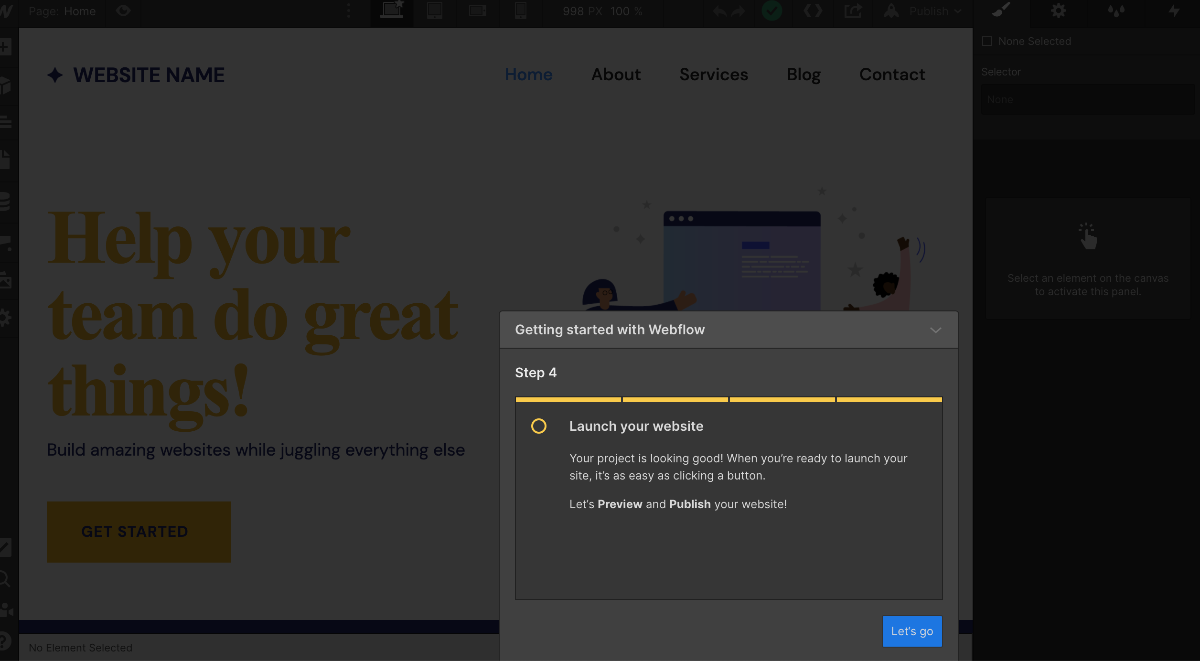Switch to the Style Manager drops tab
The image size is (1200, 661).
click(1116, 11)
